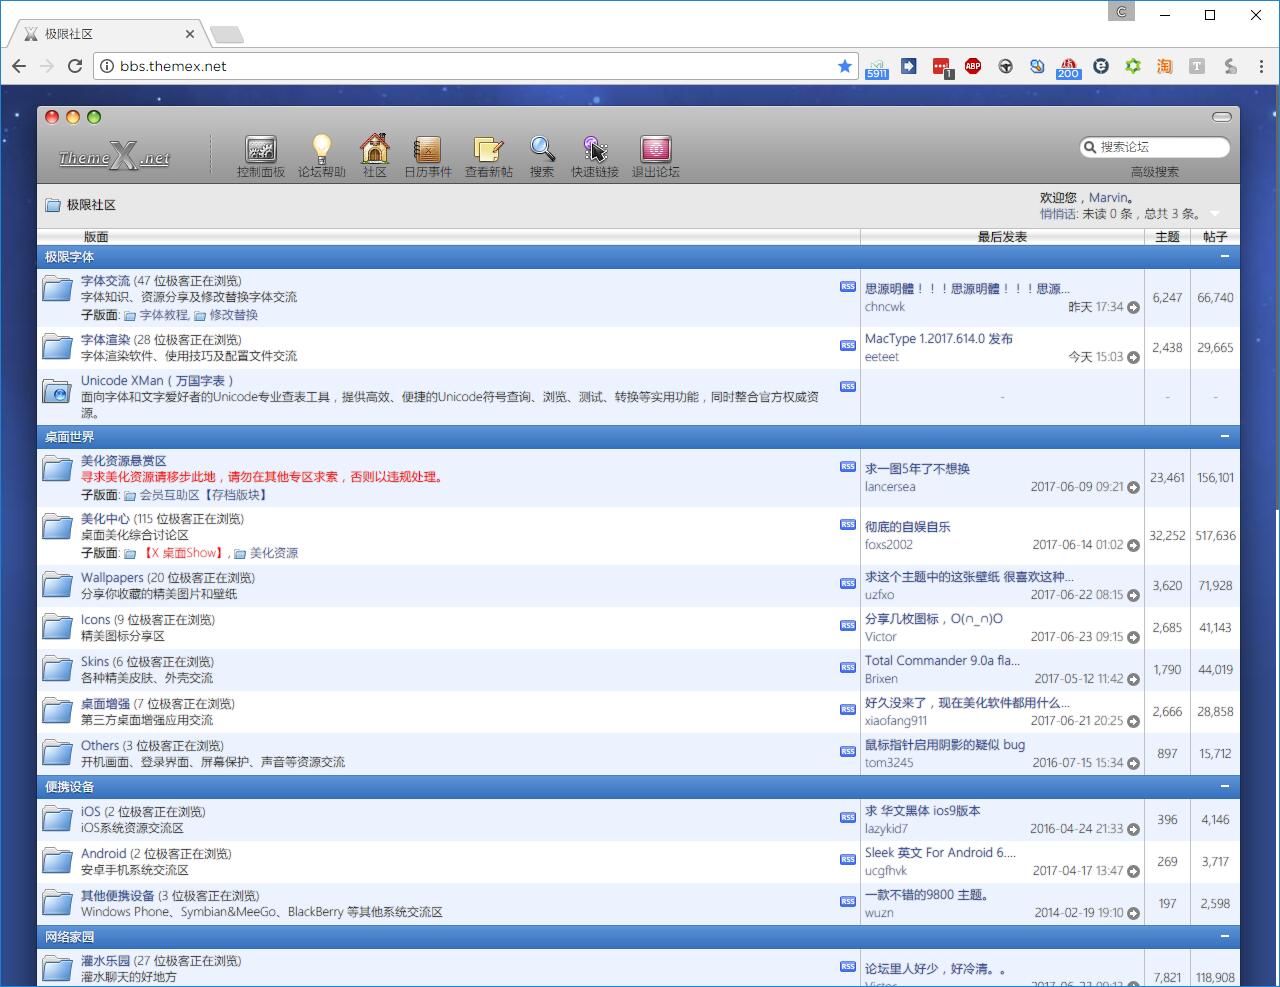
Task: Click the red Mac-style close dot
Action: click(52, 117)
